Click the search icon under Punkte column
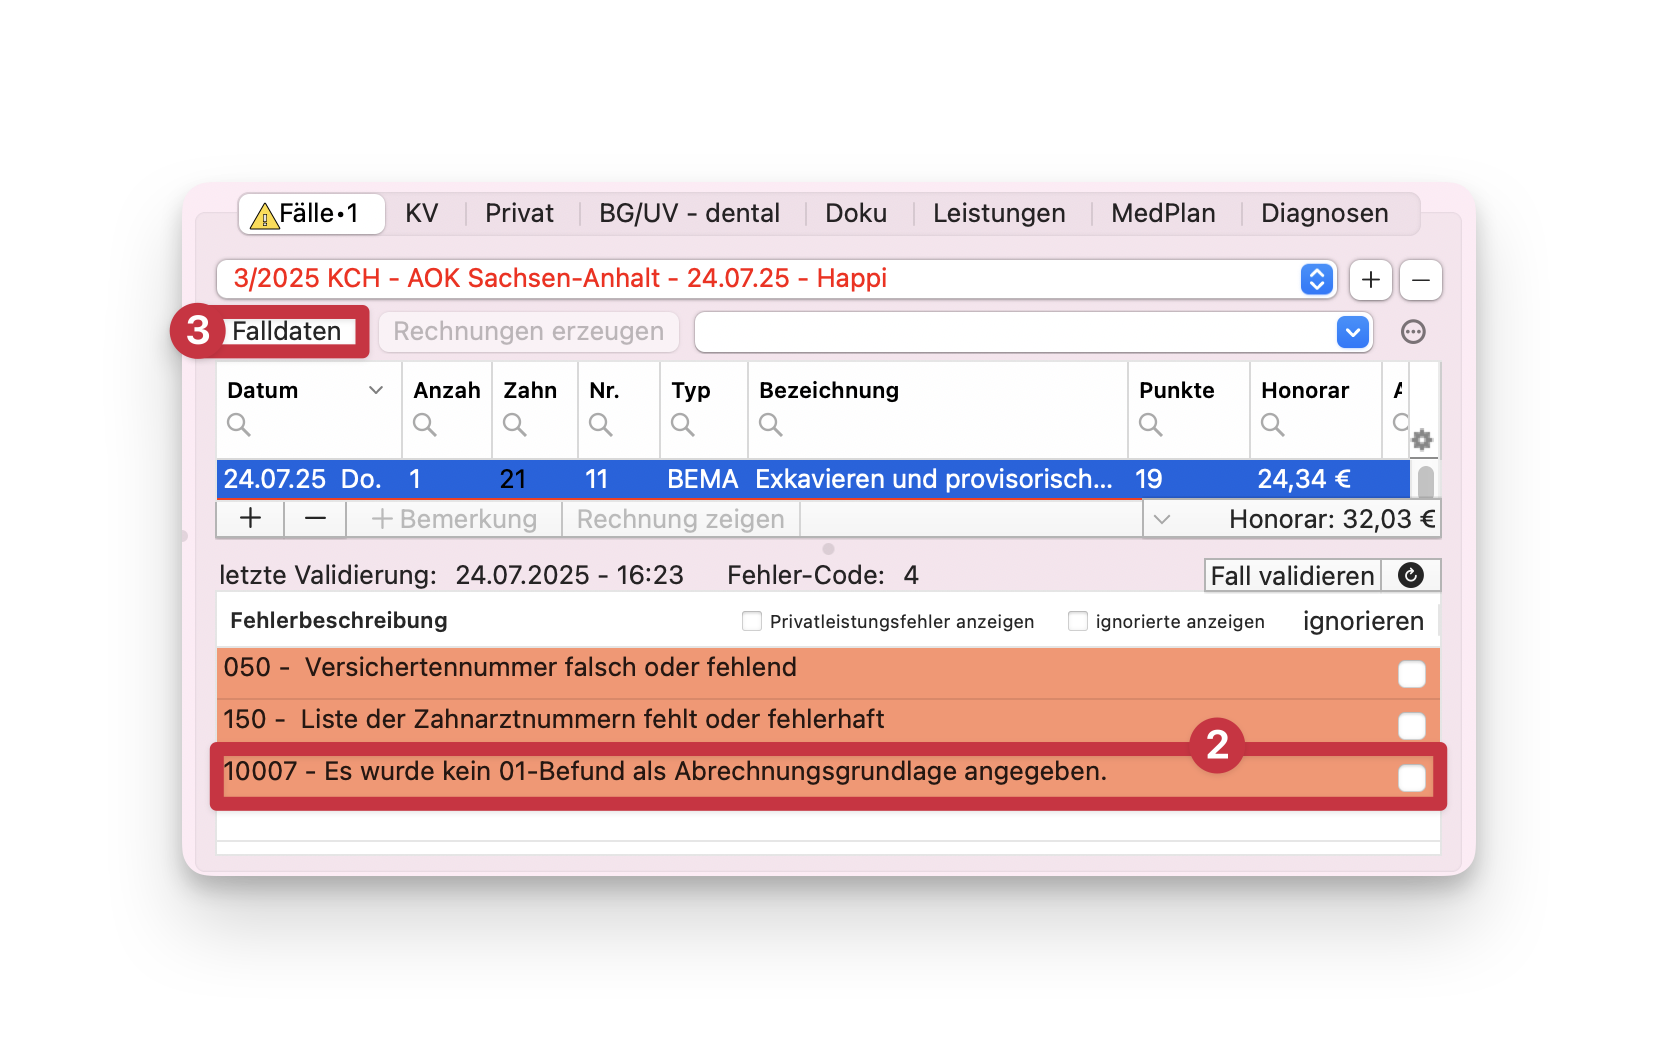Image resolution: width=1658 pixels, height=1058 pixels. tap(1150, 425)
